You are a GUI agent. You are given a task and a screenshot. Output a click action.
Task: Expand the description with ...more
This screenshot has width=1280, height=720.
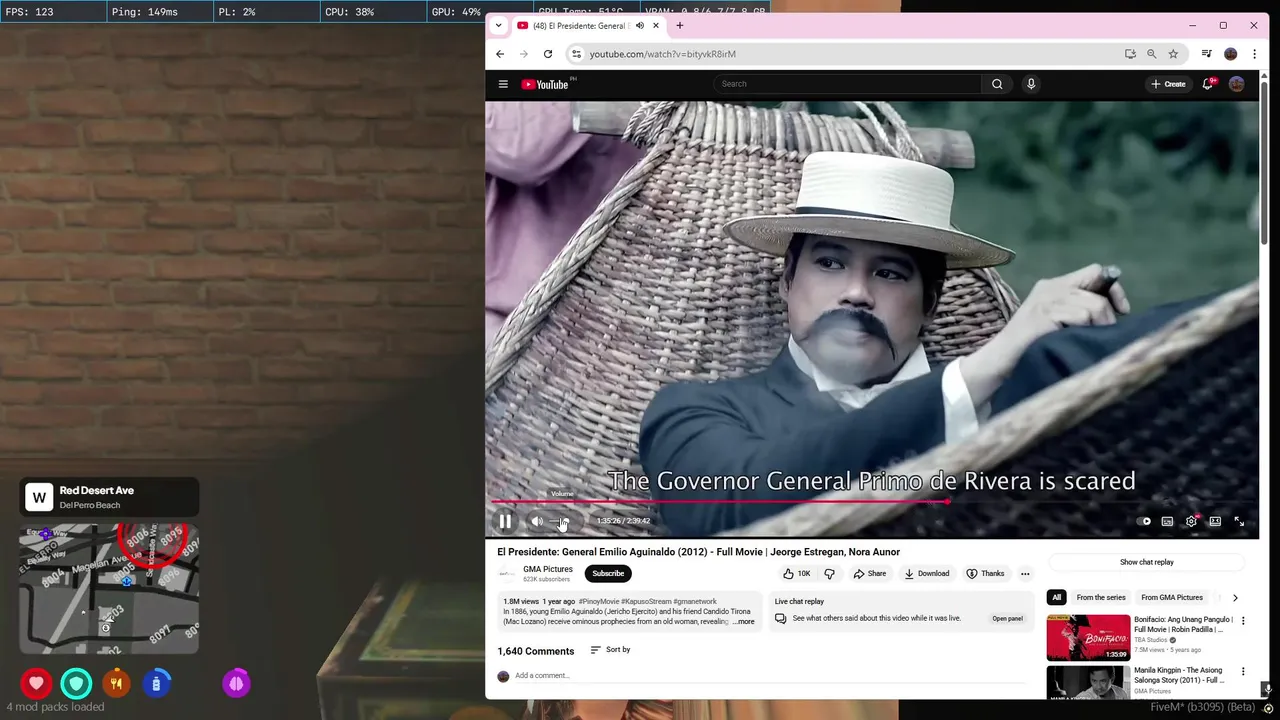743,622
